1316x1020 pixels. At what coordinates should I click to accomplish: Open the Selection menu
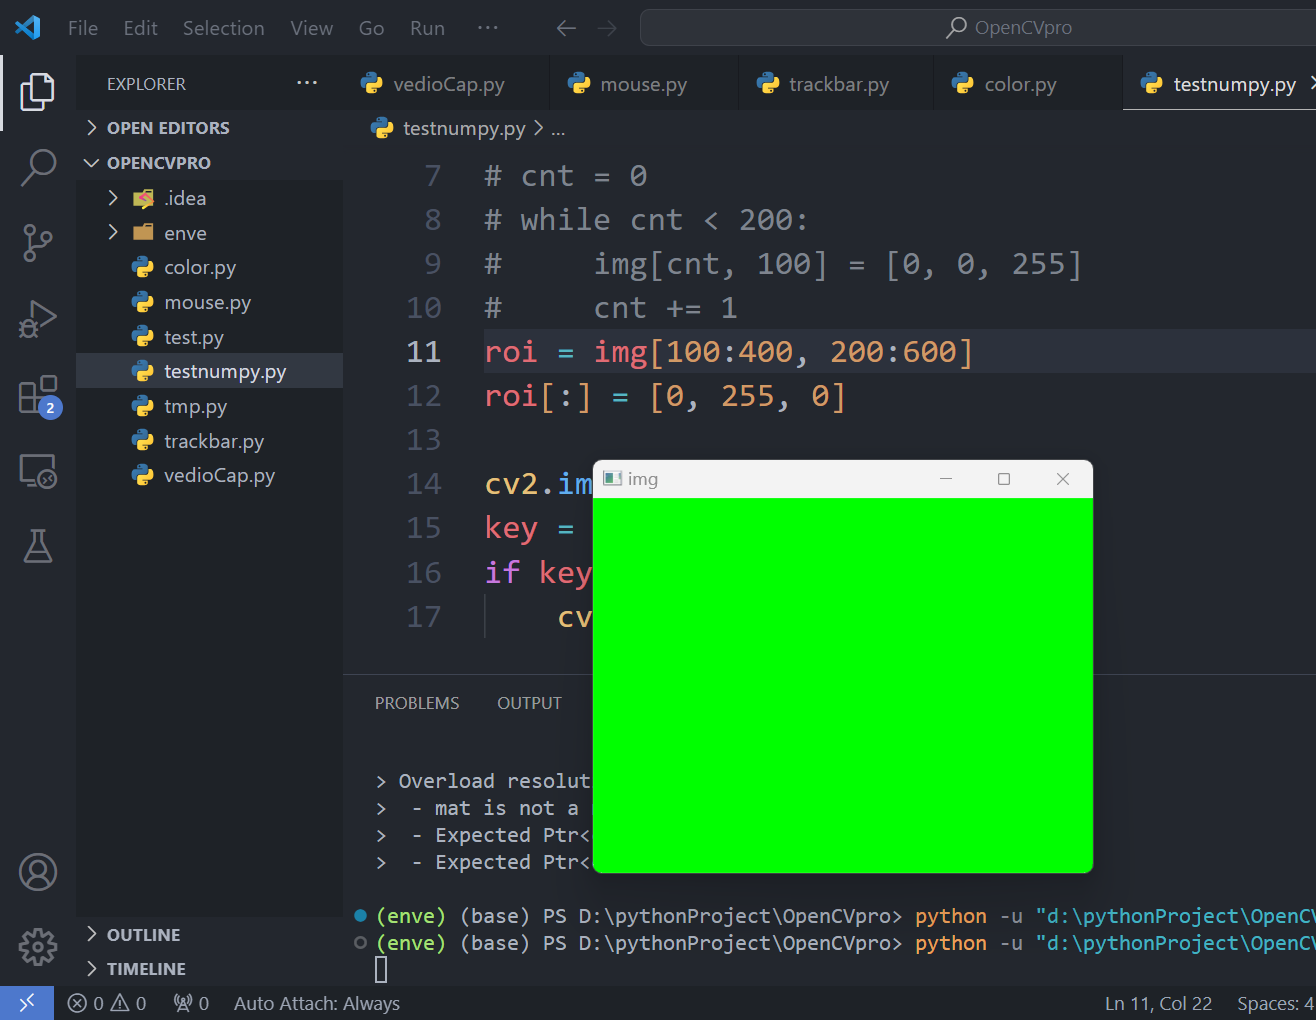[224, 28]
